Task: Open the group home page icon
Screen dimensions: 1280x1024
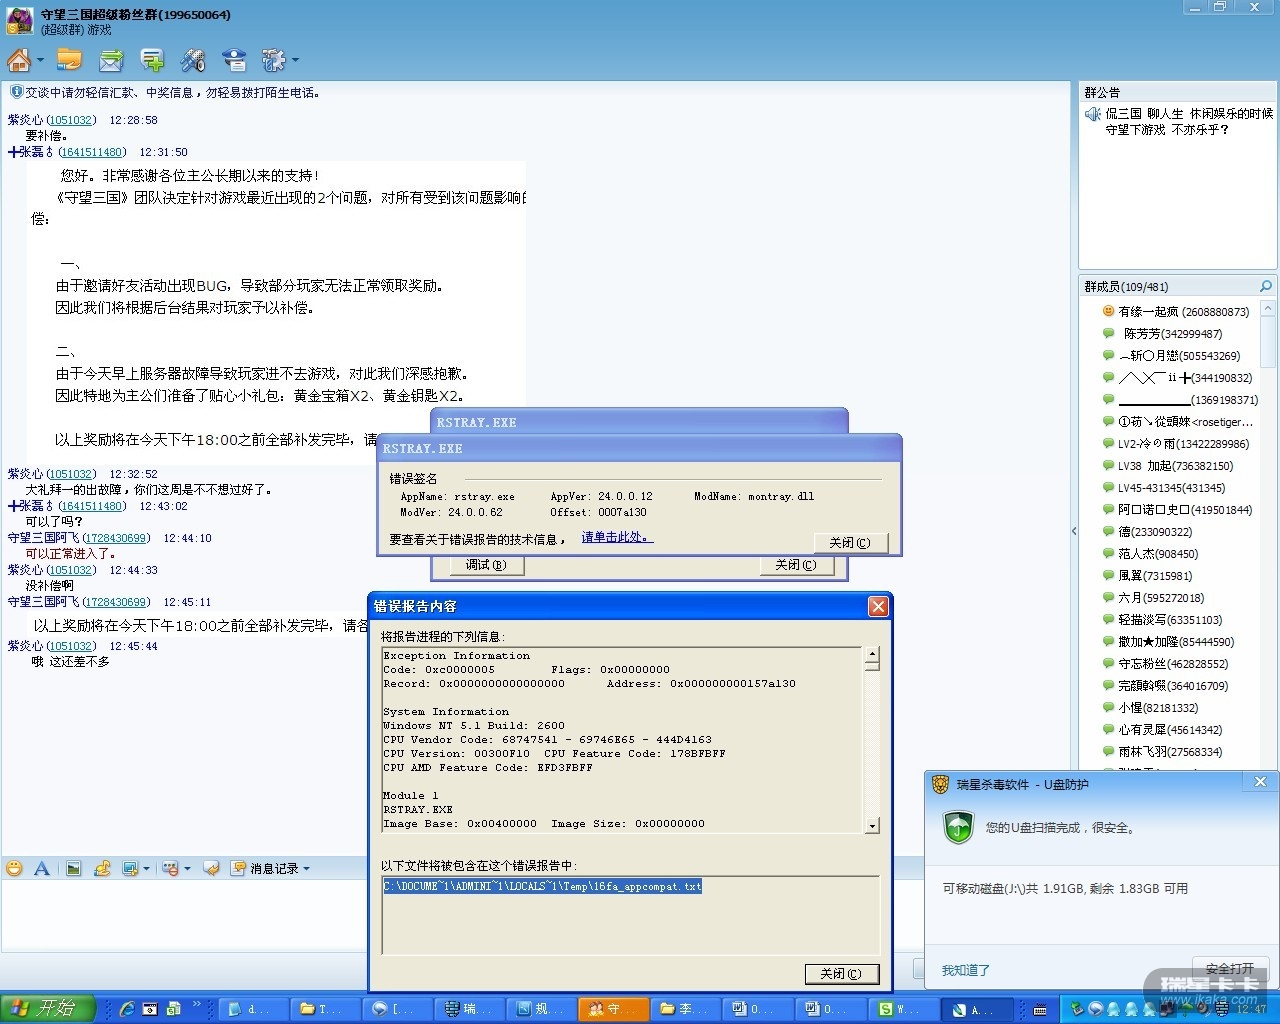Action: tap(19, 61)
